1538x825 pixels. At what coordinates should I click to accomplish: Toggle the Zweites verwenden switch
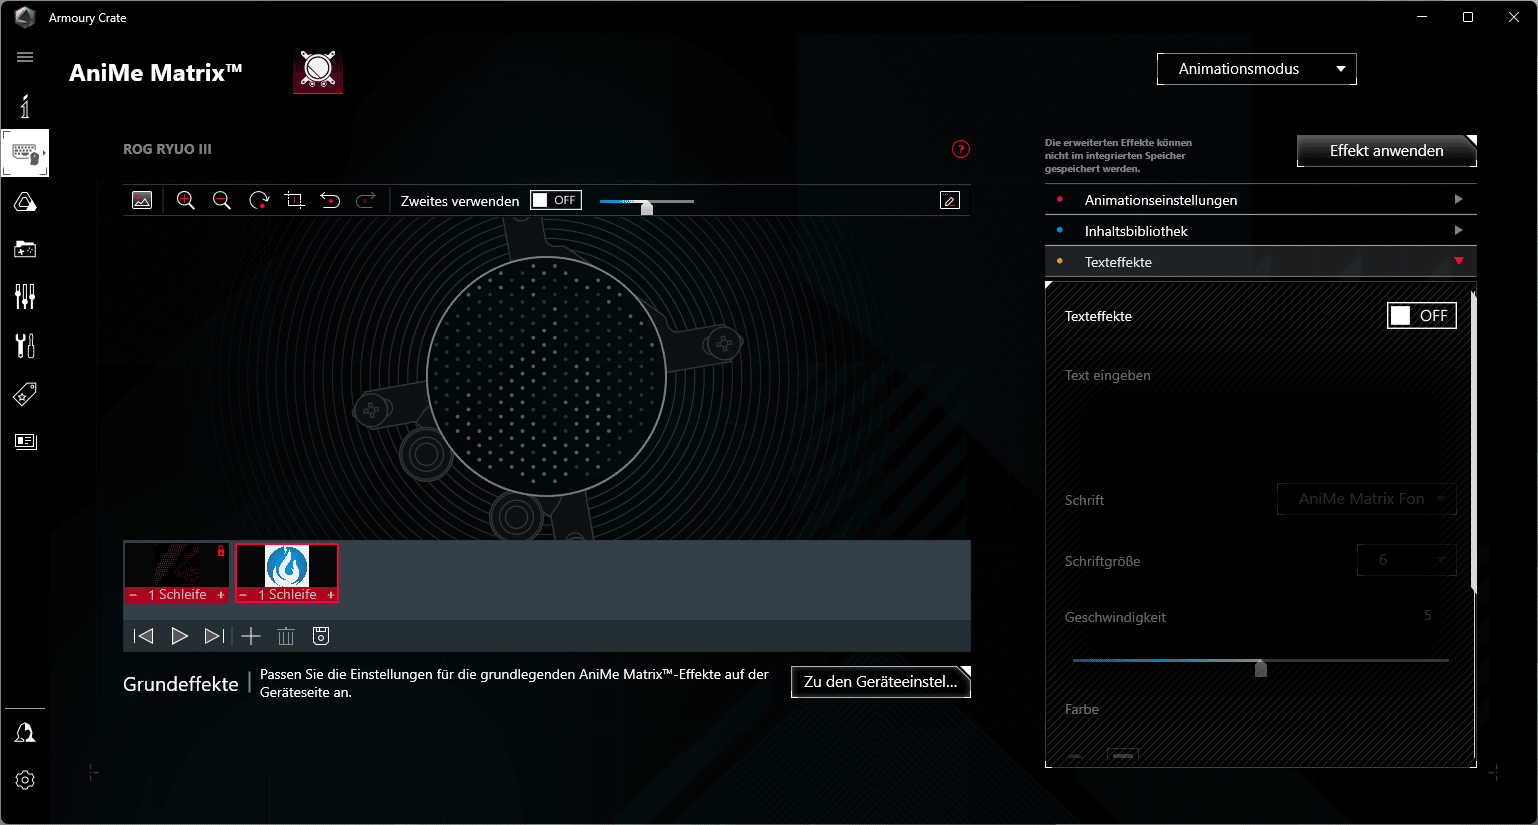click(555, 200)
